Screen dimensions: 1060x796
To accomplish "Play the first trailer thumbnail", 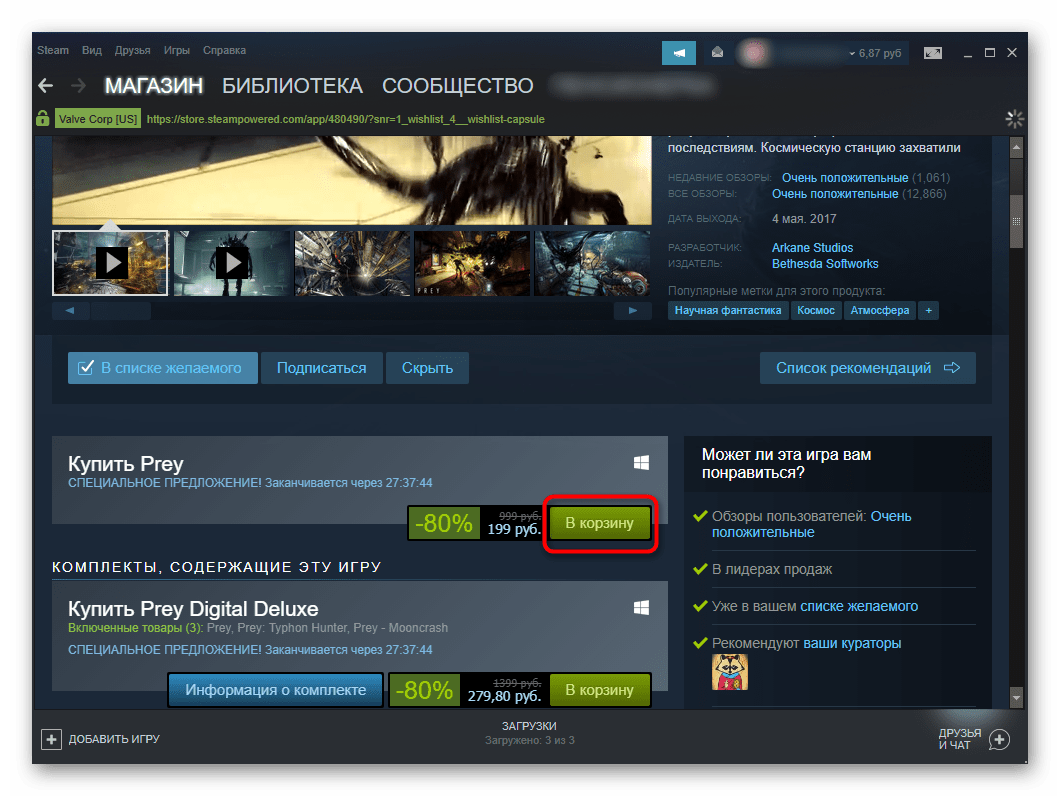I will [x=110, y=263].
